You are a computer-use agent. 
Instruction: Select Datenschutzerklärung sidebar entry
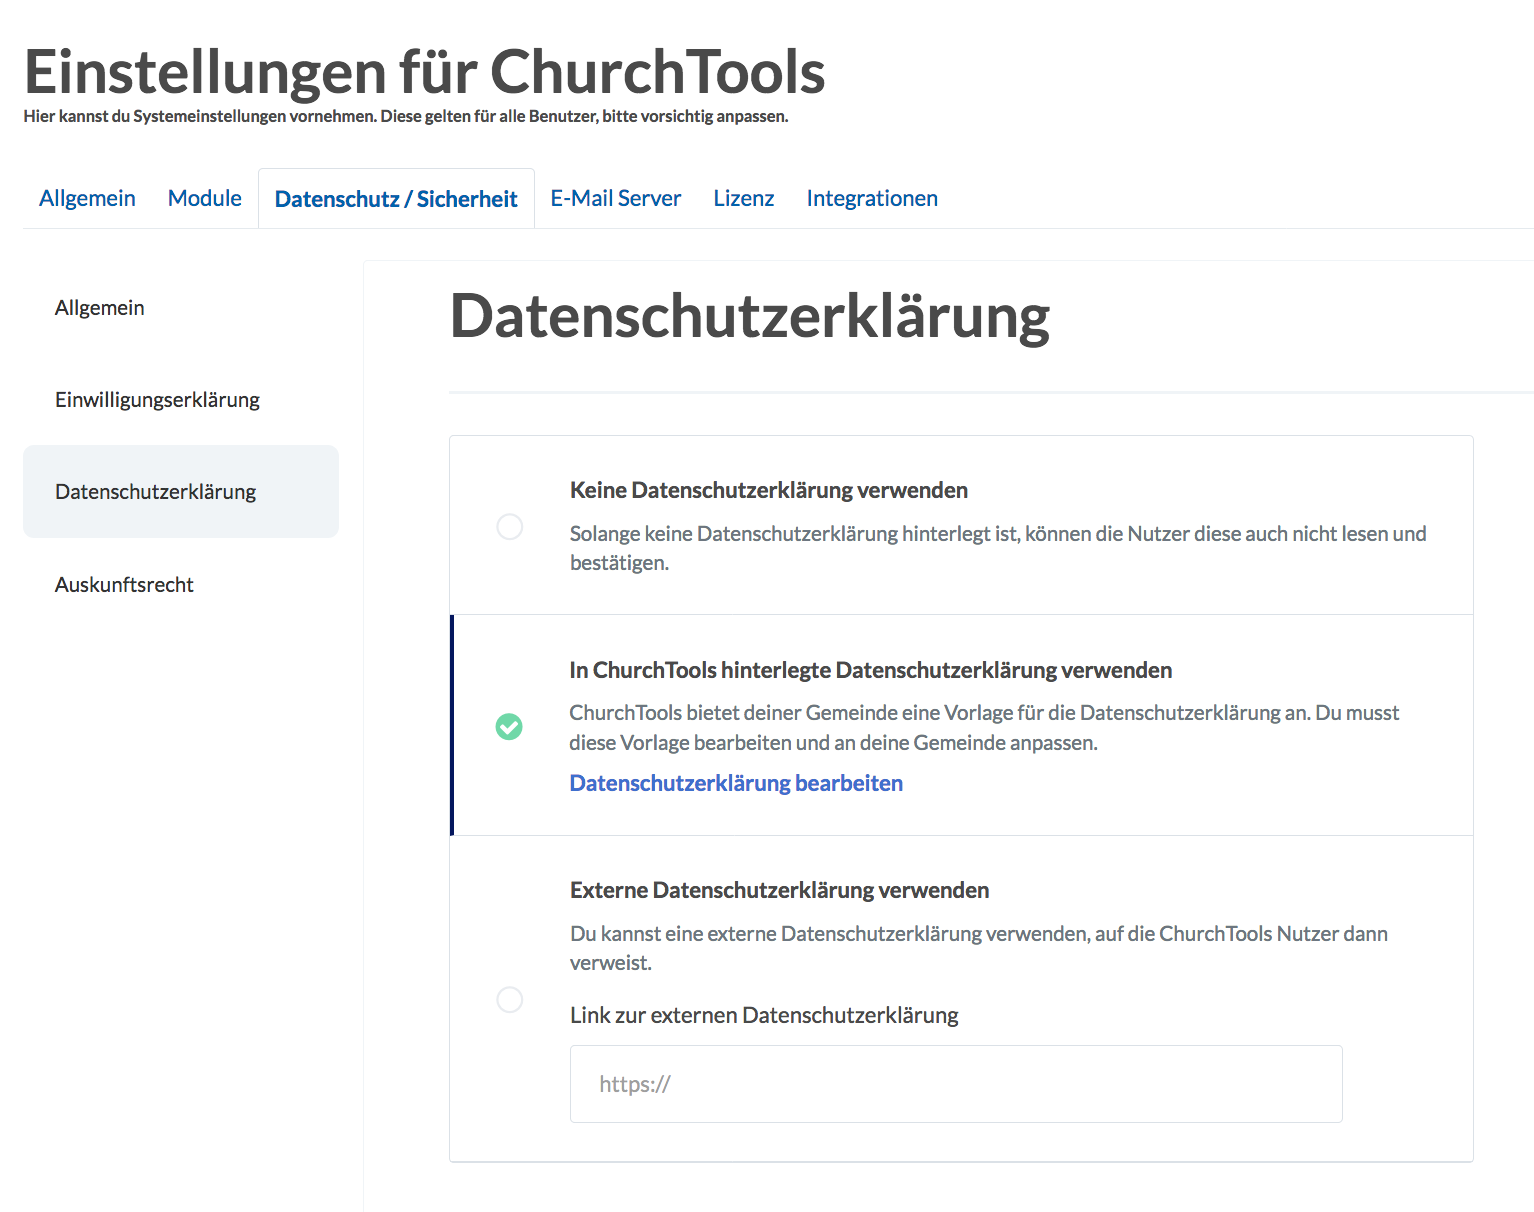tap(181, 492)
